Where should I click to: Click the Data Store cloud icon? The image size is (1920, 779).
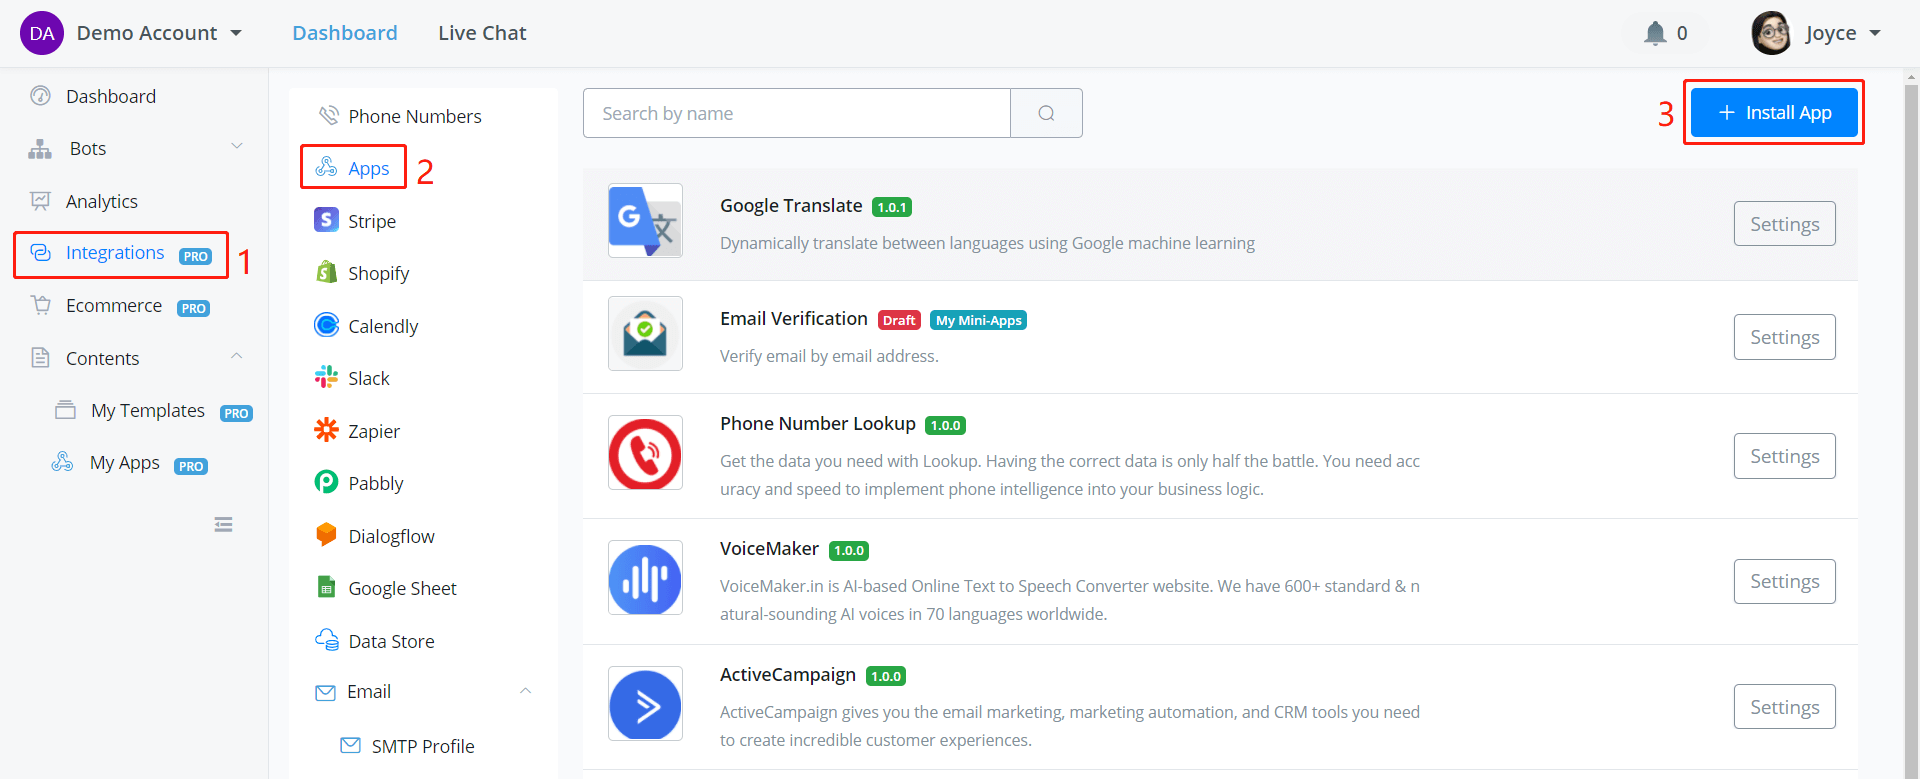[x=327, y=640]
